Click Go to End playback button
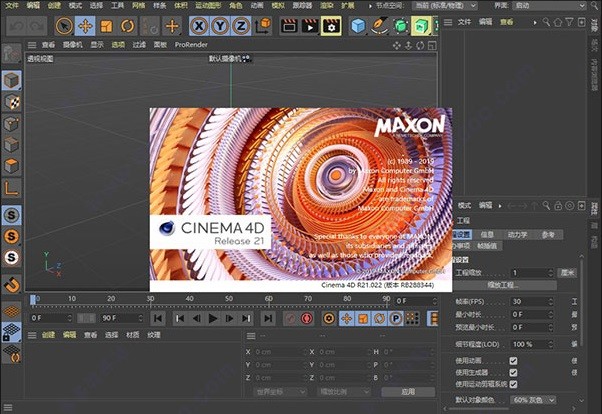 pos(268,318)
